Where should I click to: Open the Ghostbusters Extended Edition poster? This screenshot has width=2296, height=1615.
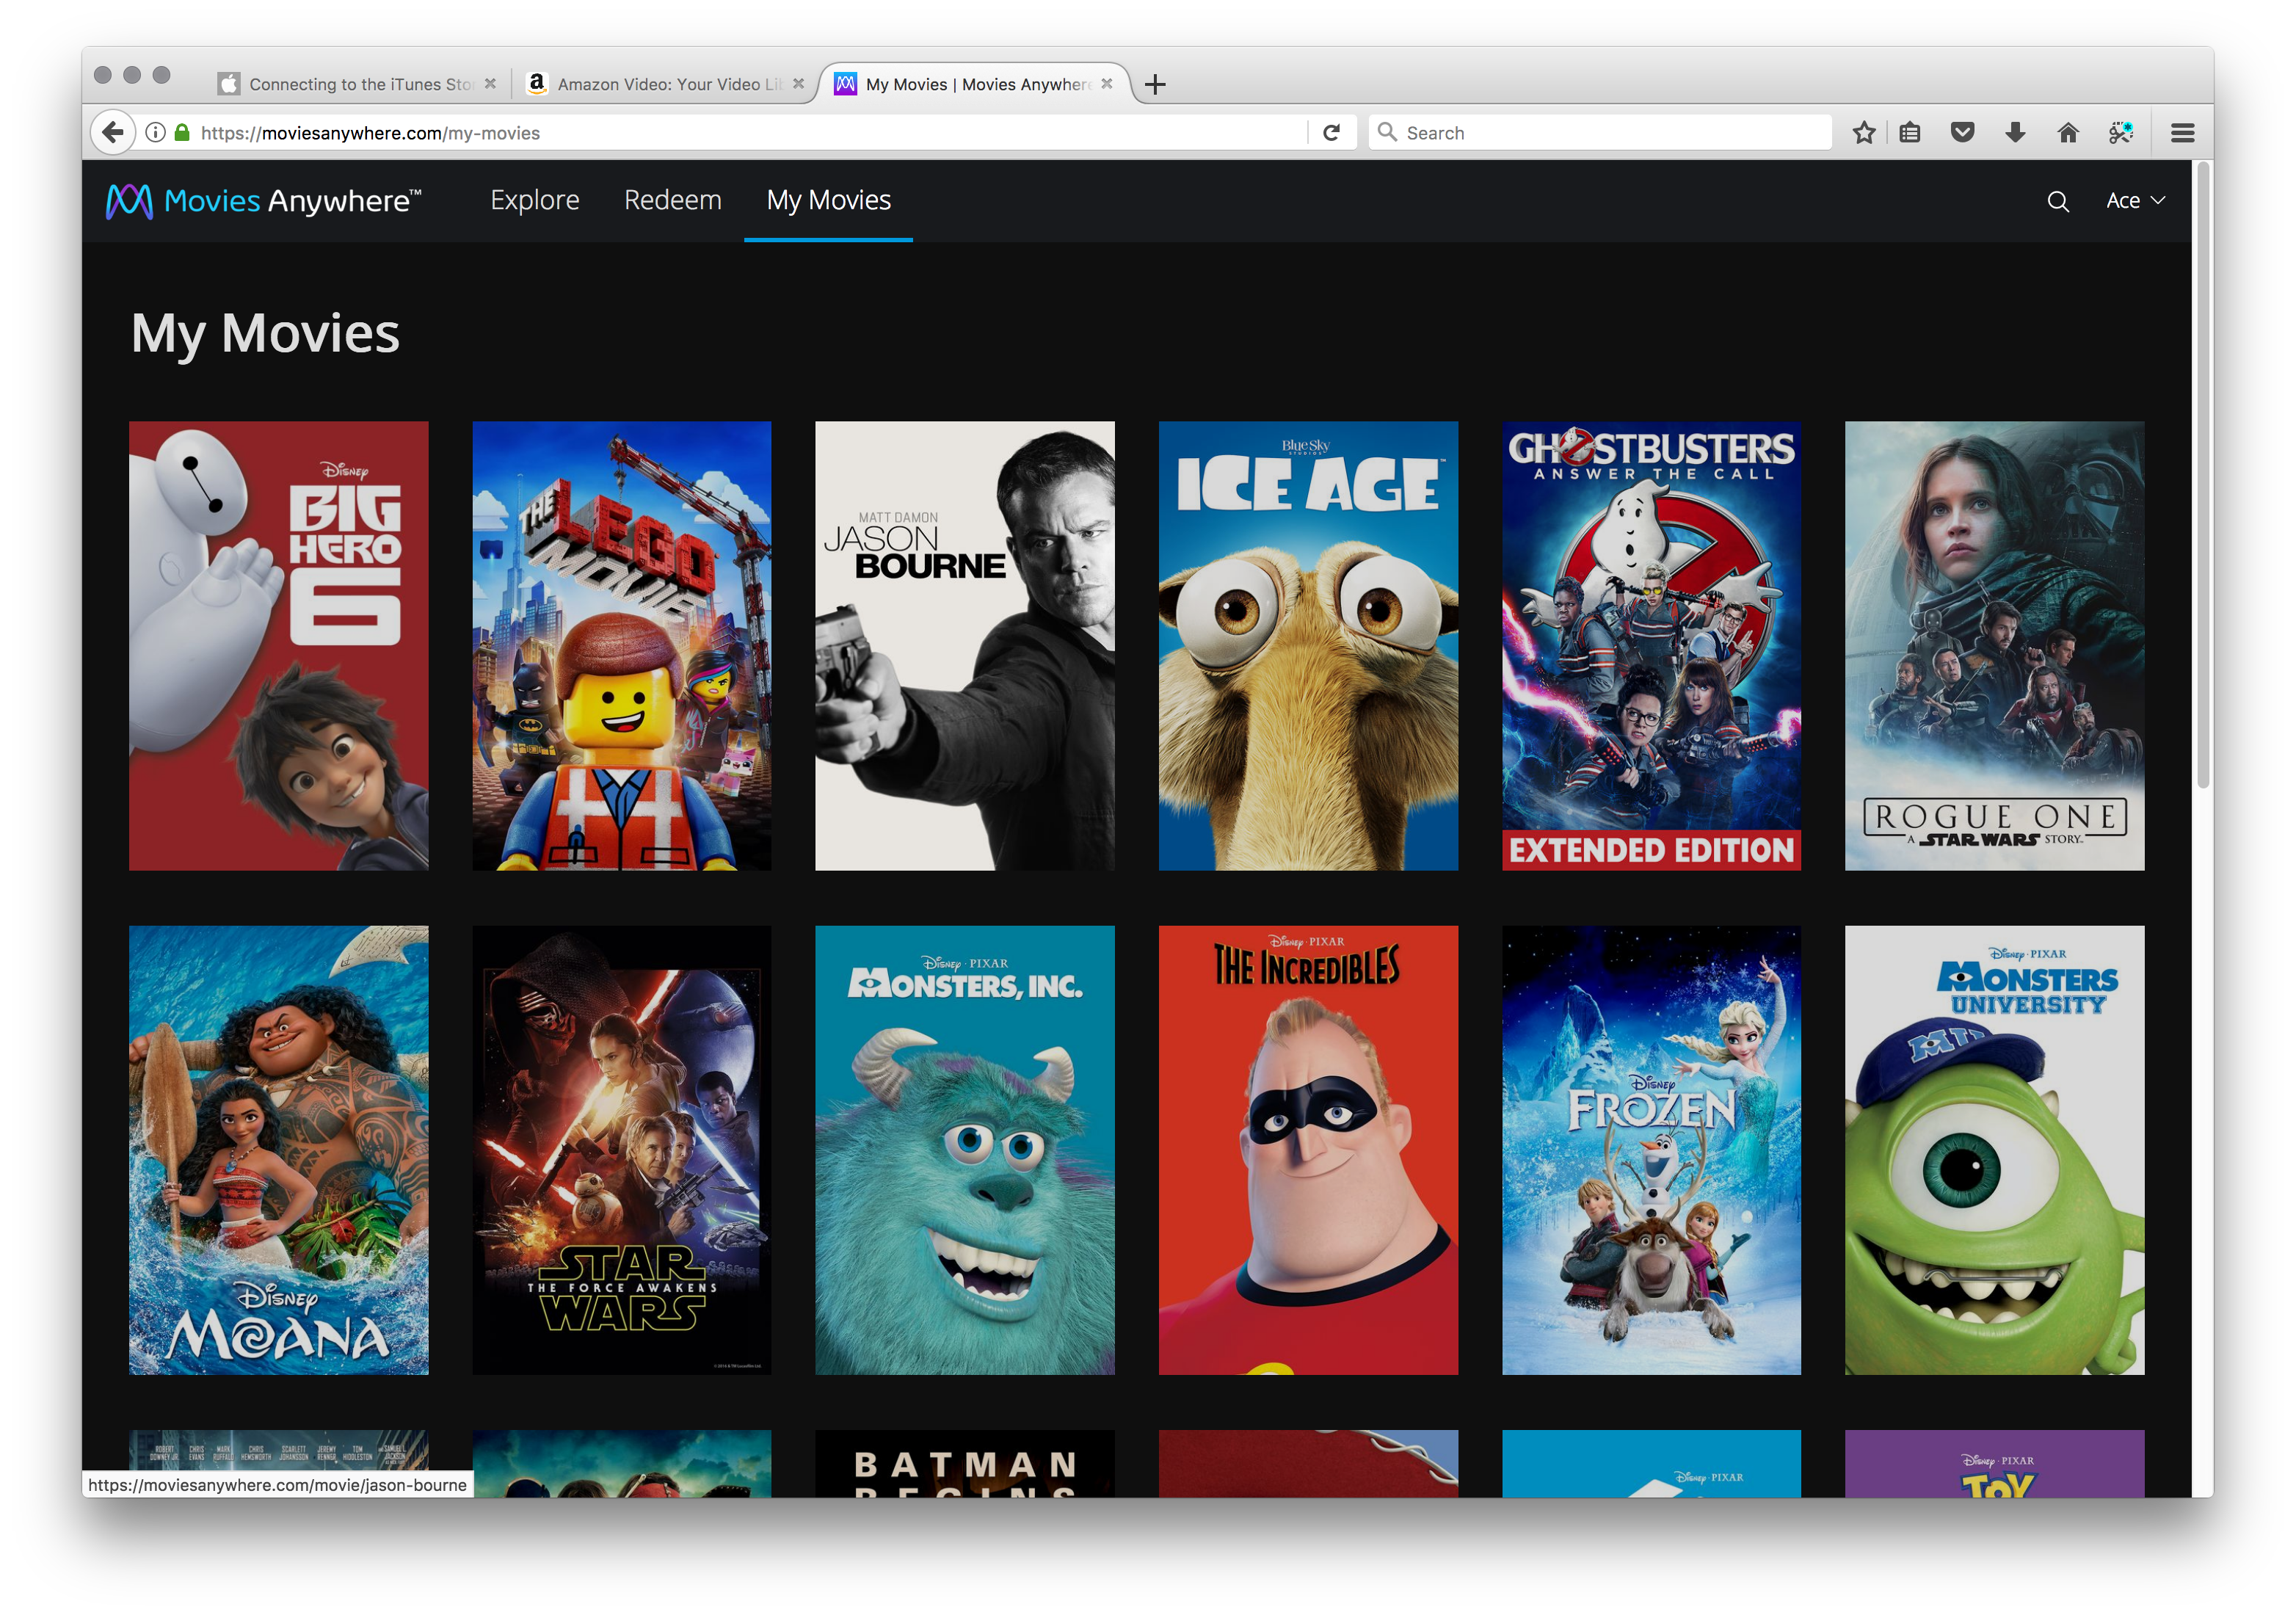click(1651, 646)
